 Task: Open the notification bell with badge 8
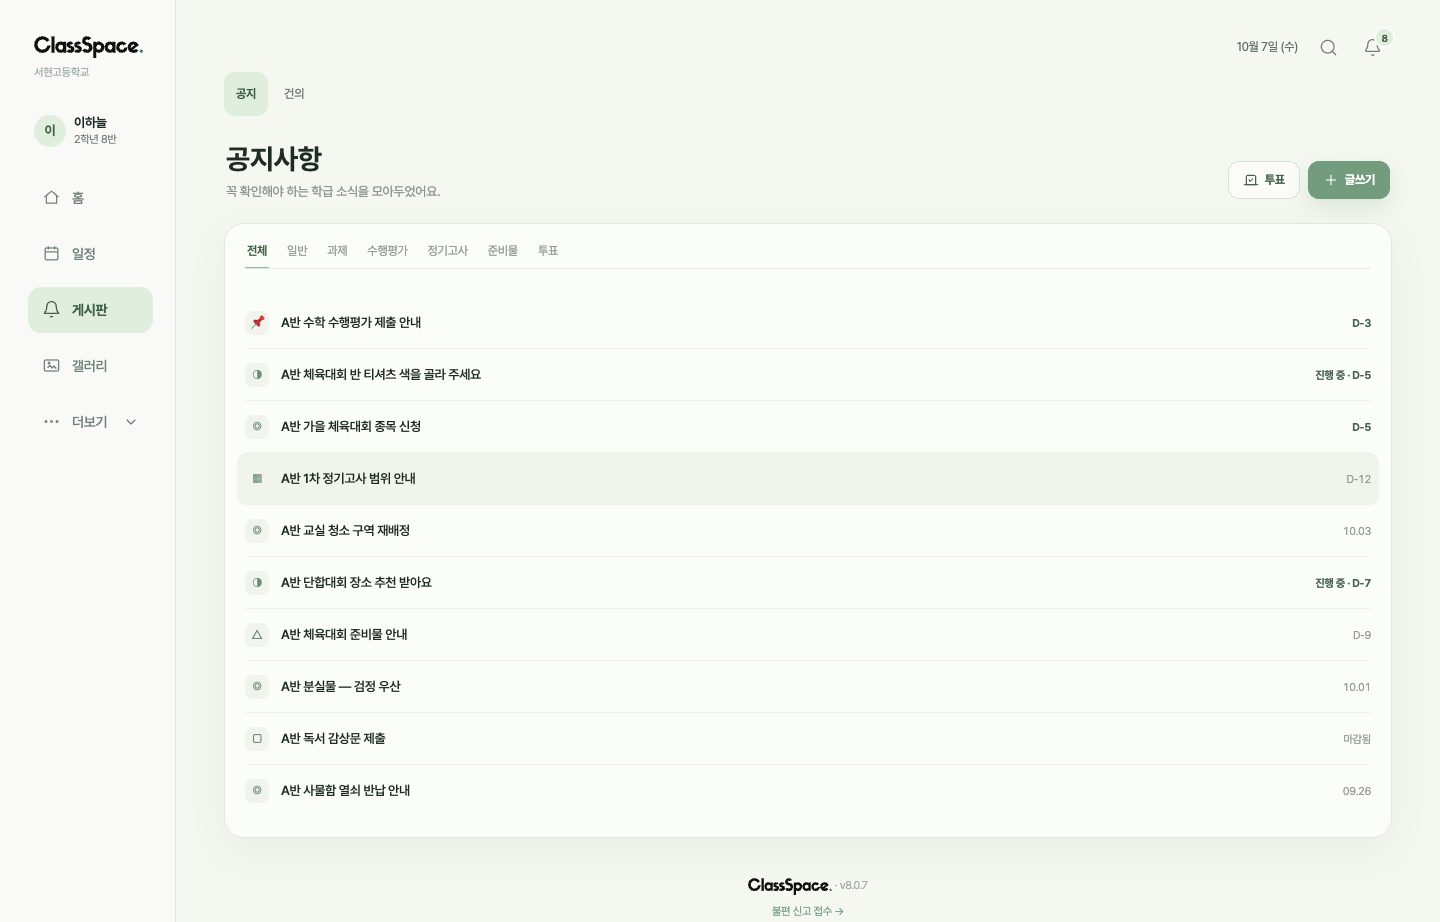coord(1373,47)
